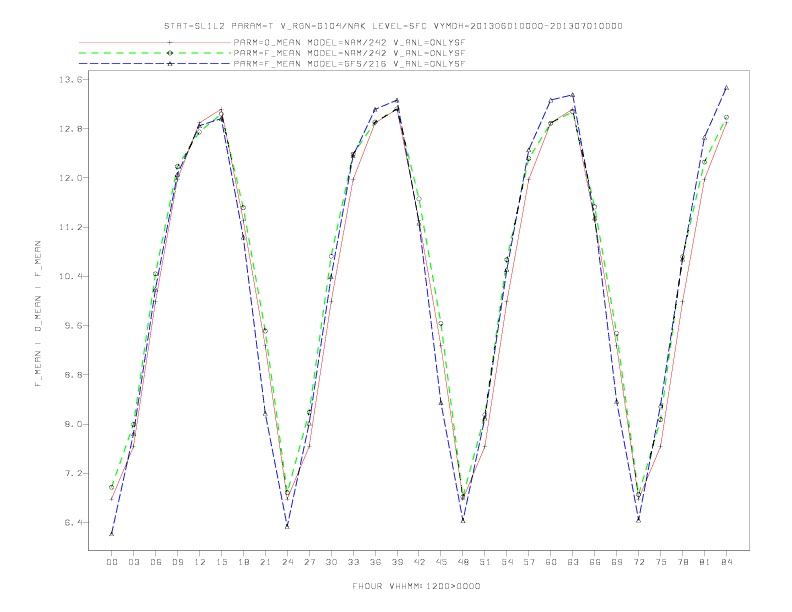The height and width of the screenshot is (612, 792).
Task: Click the x-axis hour label 24
Action: (x=287, y=562)
